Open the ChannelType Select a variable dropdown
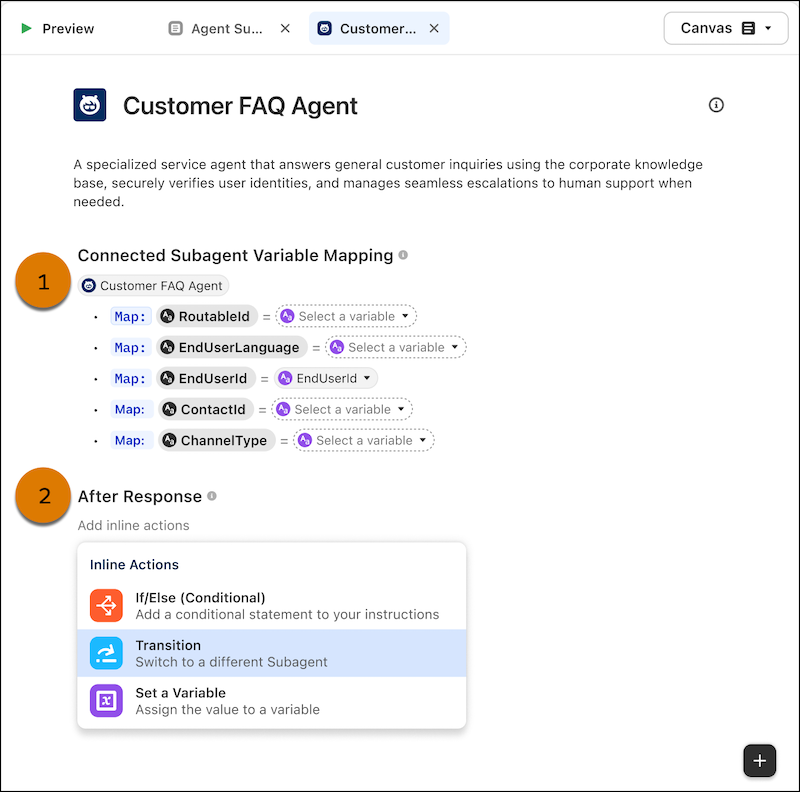The image size is (800, 792). (364, 440)
